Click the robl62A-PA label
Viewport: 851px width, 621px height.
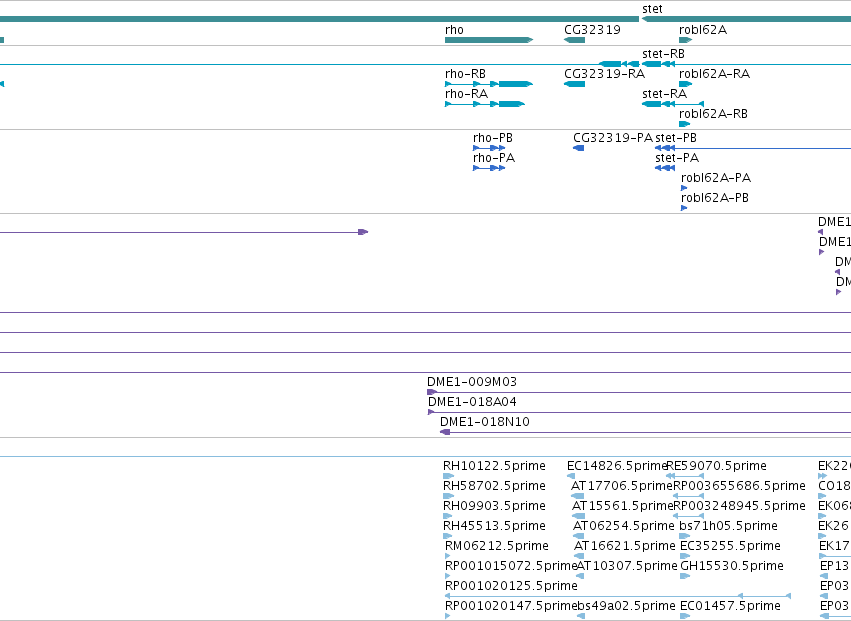click(716, 178)
